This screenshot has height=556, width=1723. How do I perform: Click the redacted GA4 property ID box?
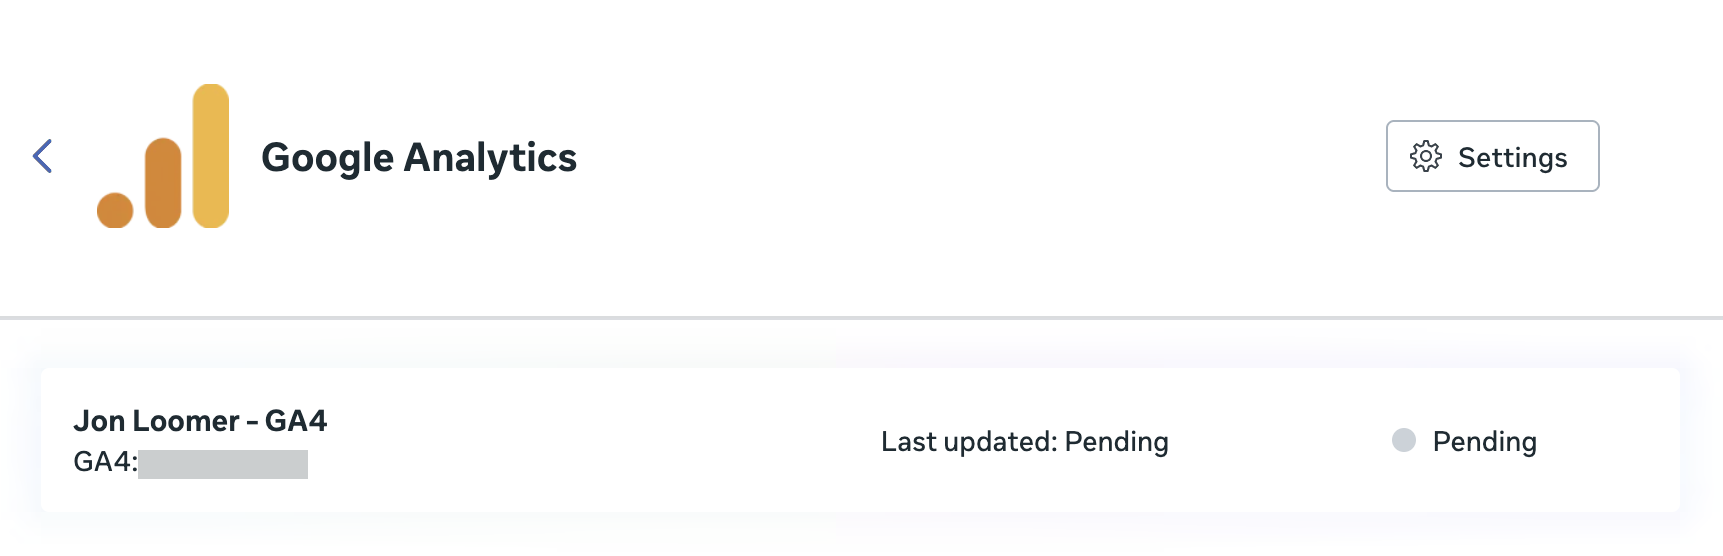223,464
